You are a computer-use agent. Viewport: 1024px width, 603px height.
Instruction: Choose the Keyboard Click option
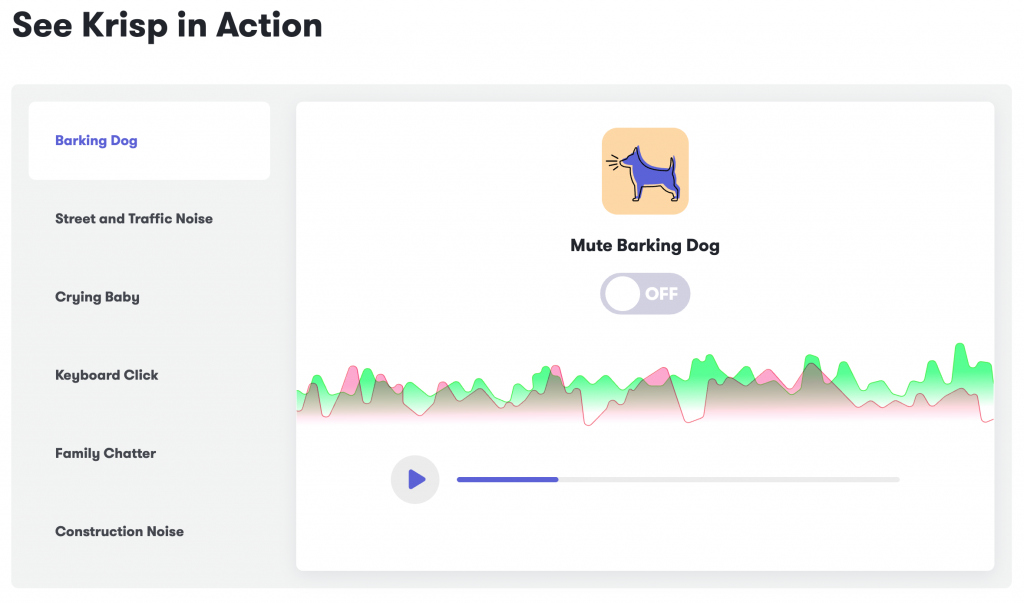pyautogui.click(x=107, y=375)
